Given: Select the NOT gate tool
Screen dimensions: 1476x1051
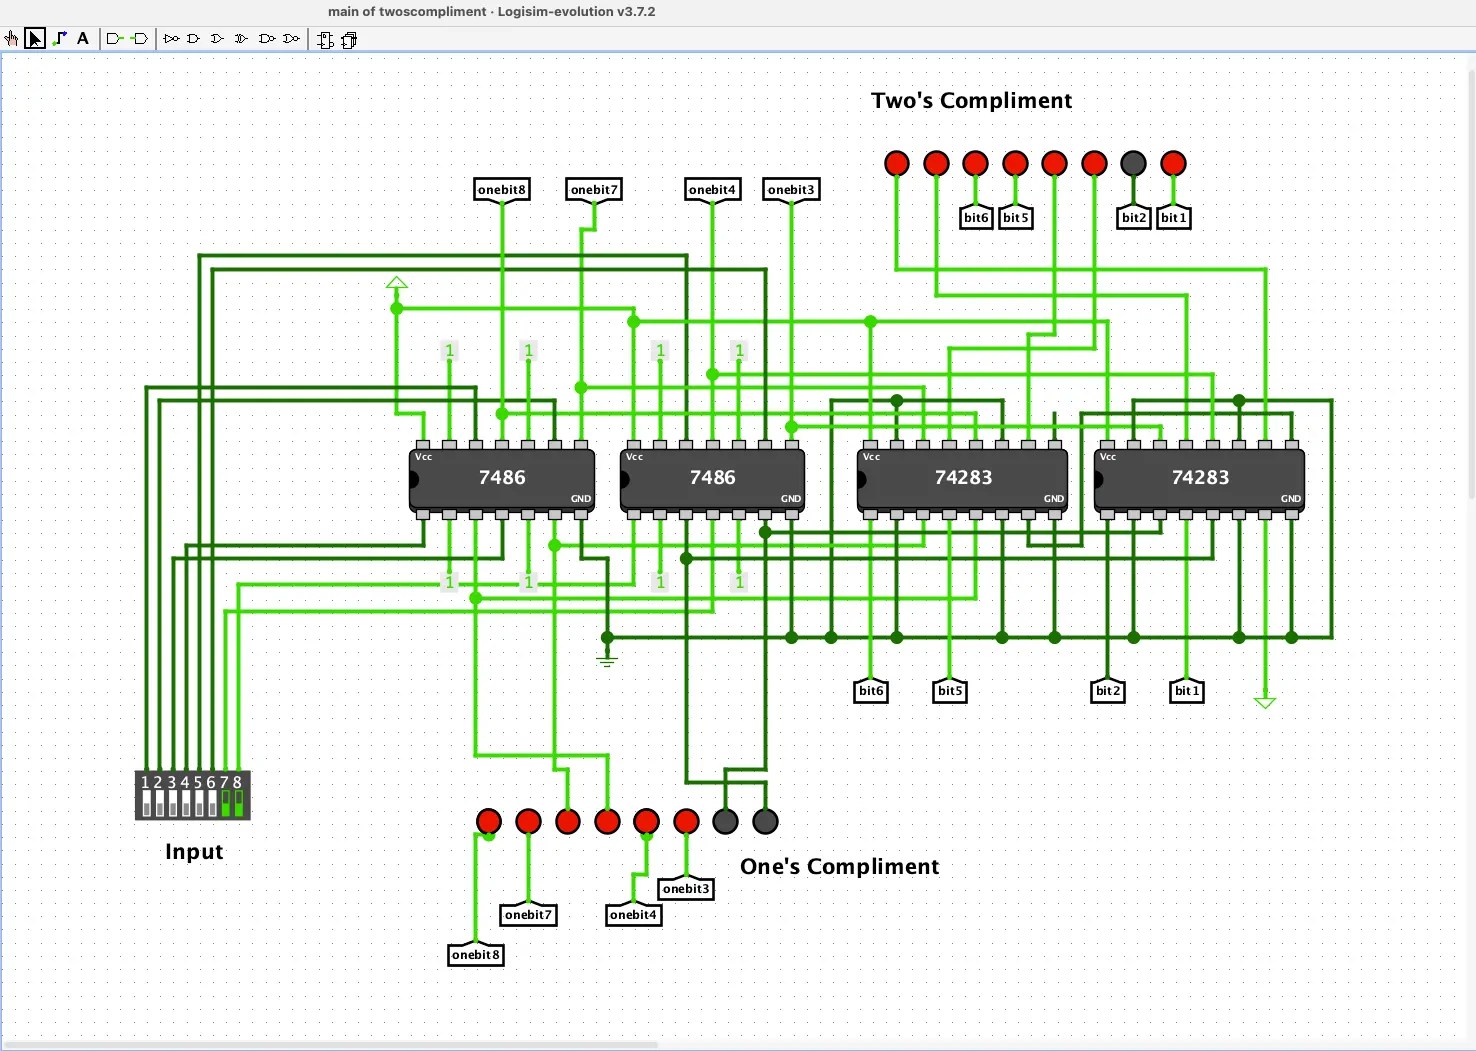Looking at the screenshot, I should coord(171,39).
